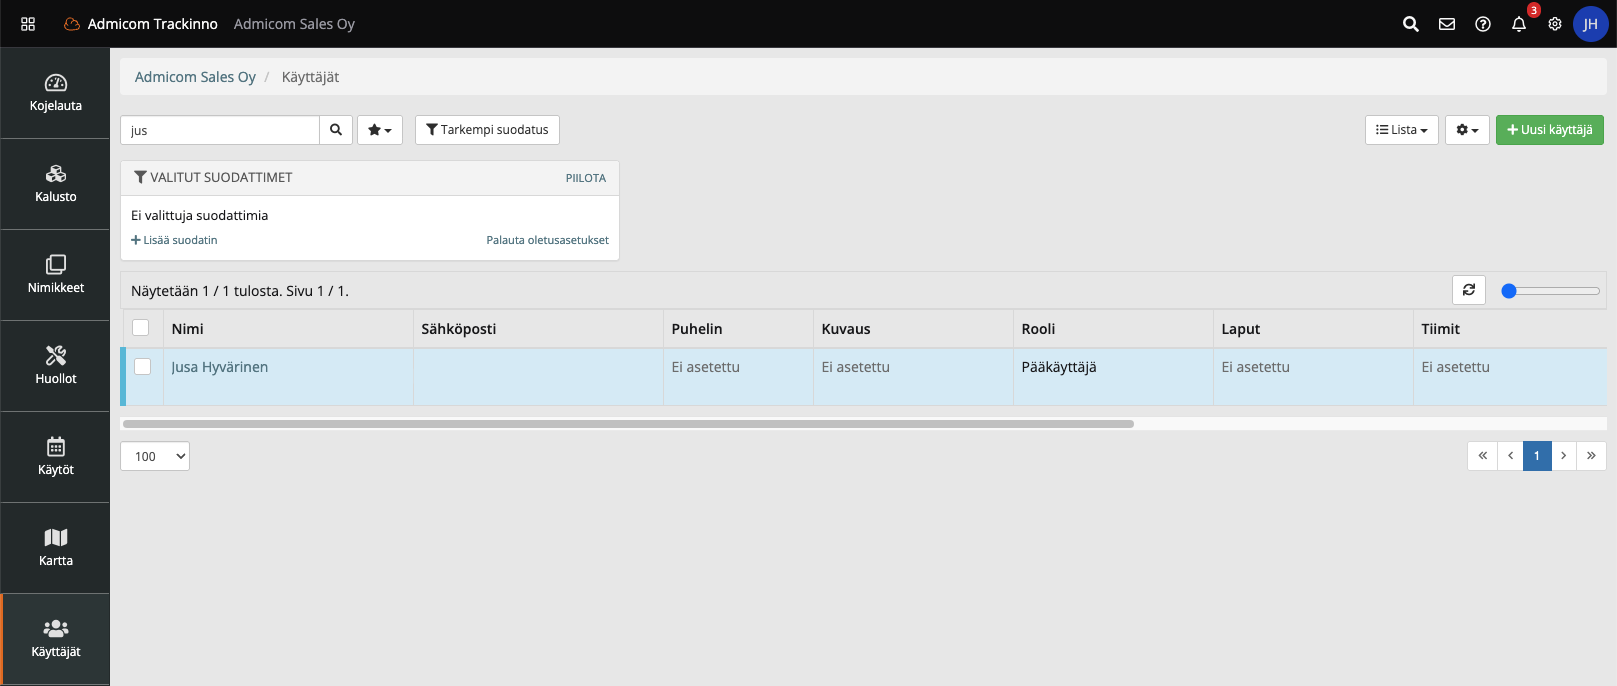The height and width of the screenshot is (686, 1617).
Task: Go to first page of results
Action: click(x=1483, y=456)
